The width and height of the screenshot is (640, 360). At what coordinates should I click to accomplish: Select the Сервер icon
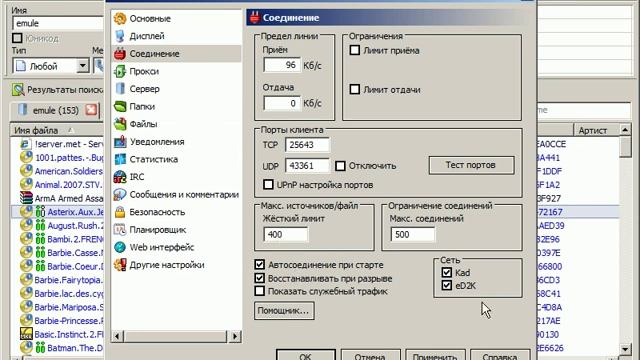pyautogui.click(x=120, y=89)
